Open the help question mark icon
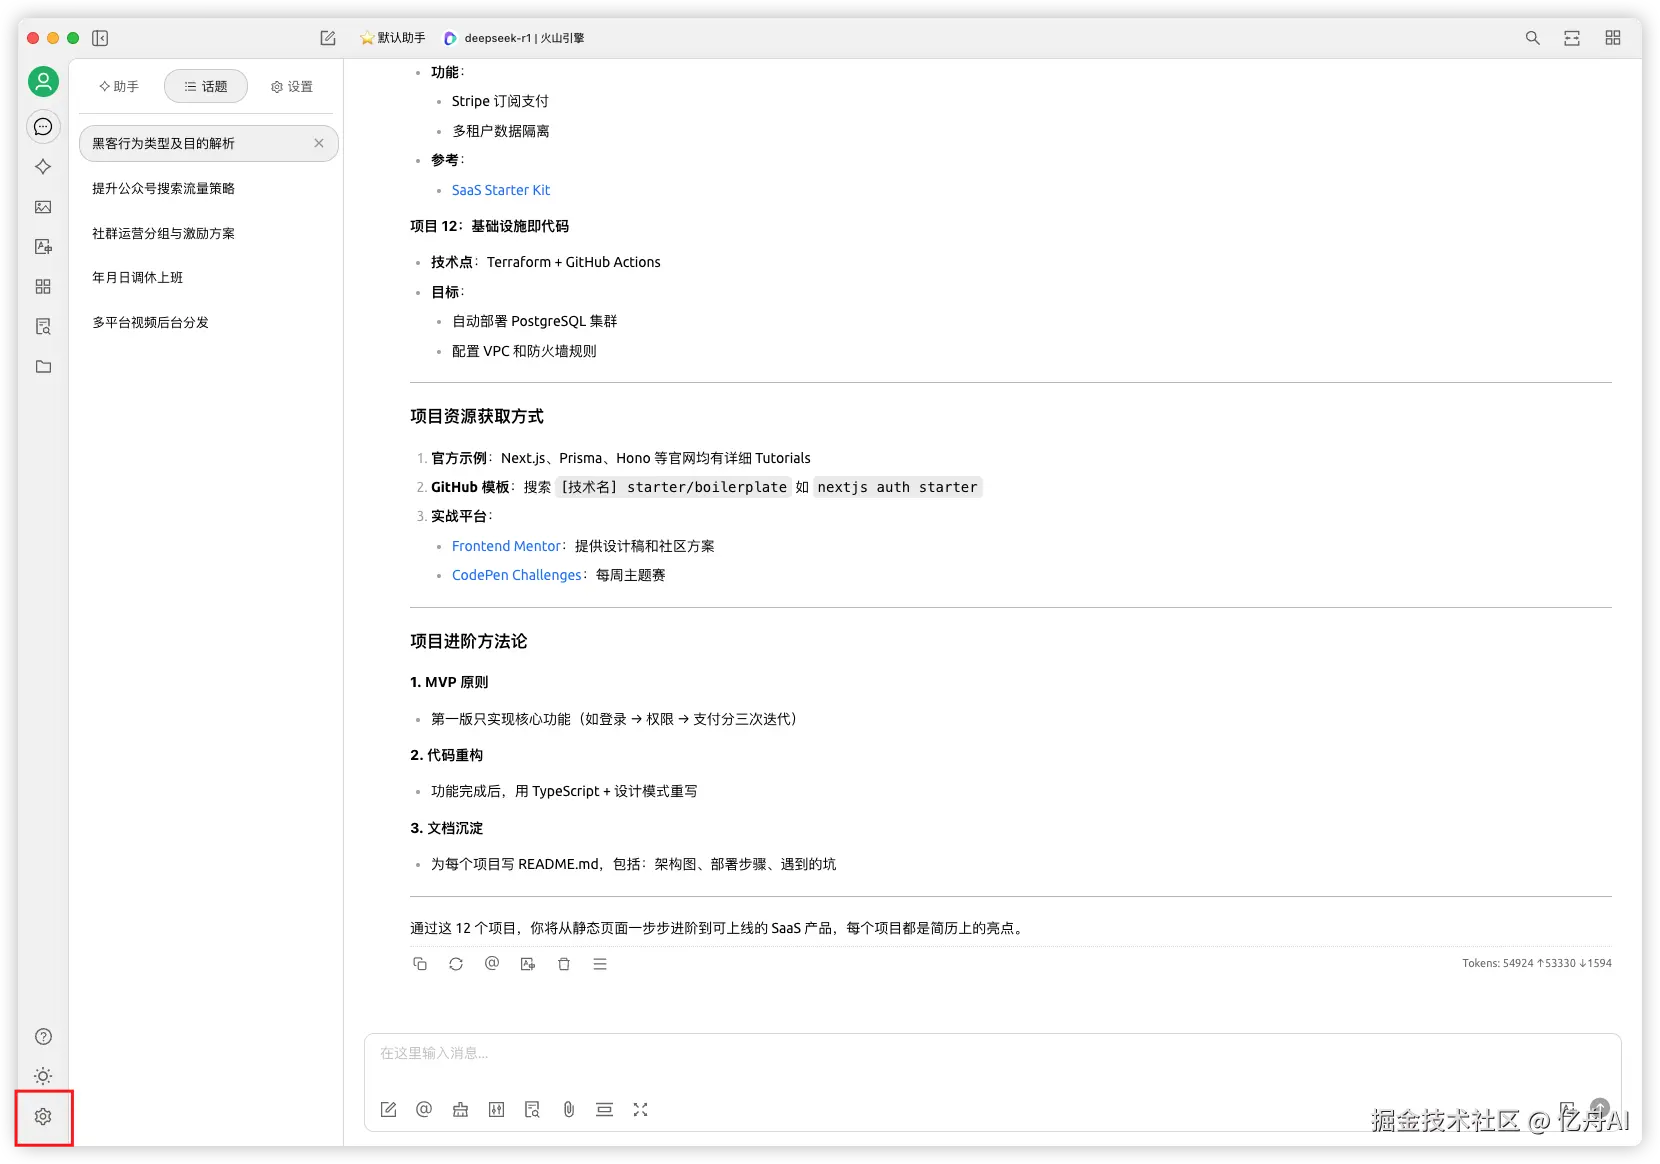The image size is (1660, 1164). pos(43,1037)
